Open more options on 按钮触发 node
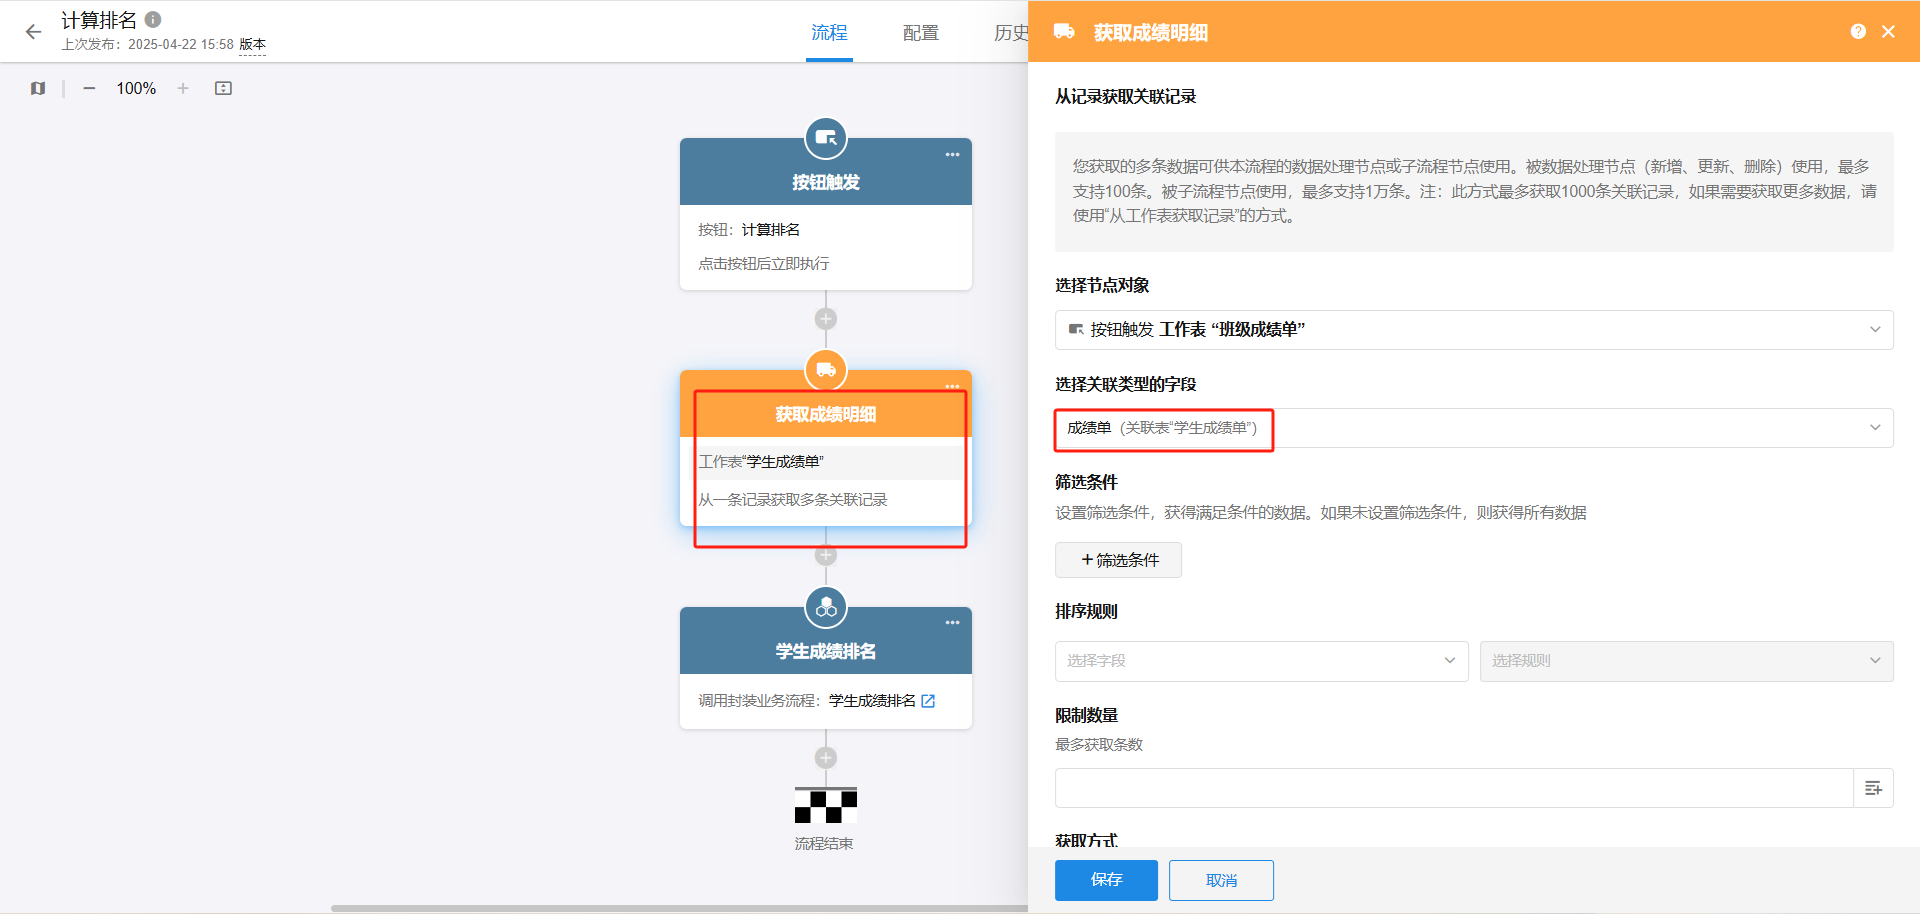This screenshot has width=1920, height=914. (952, 154)
